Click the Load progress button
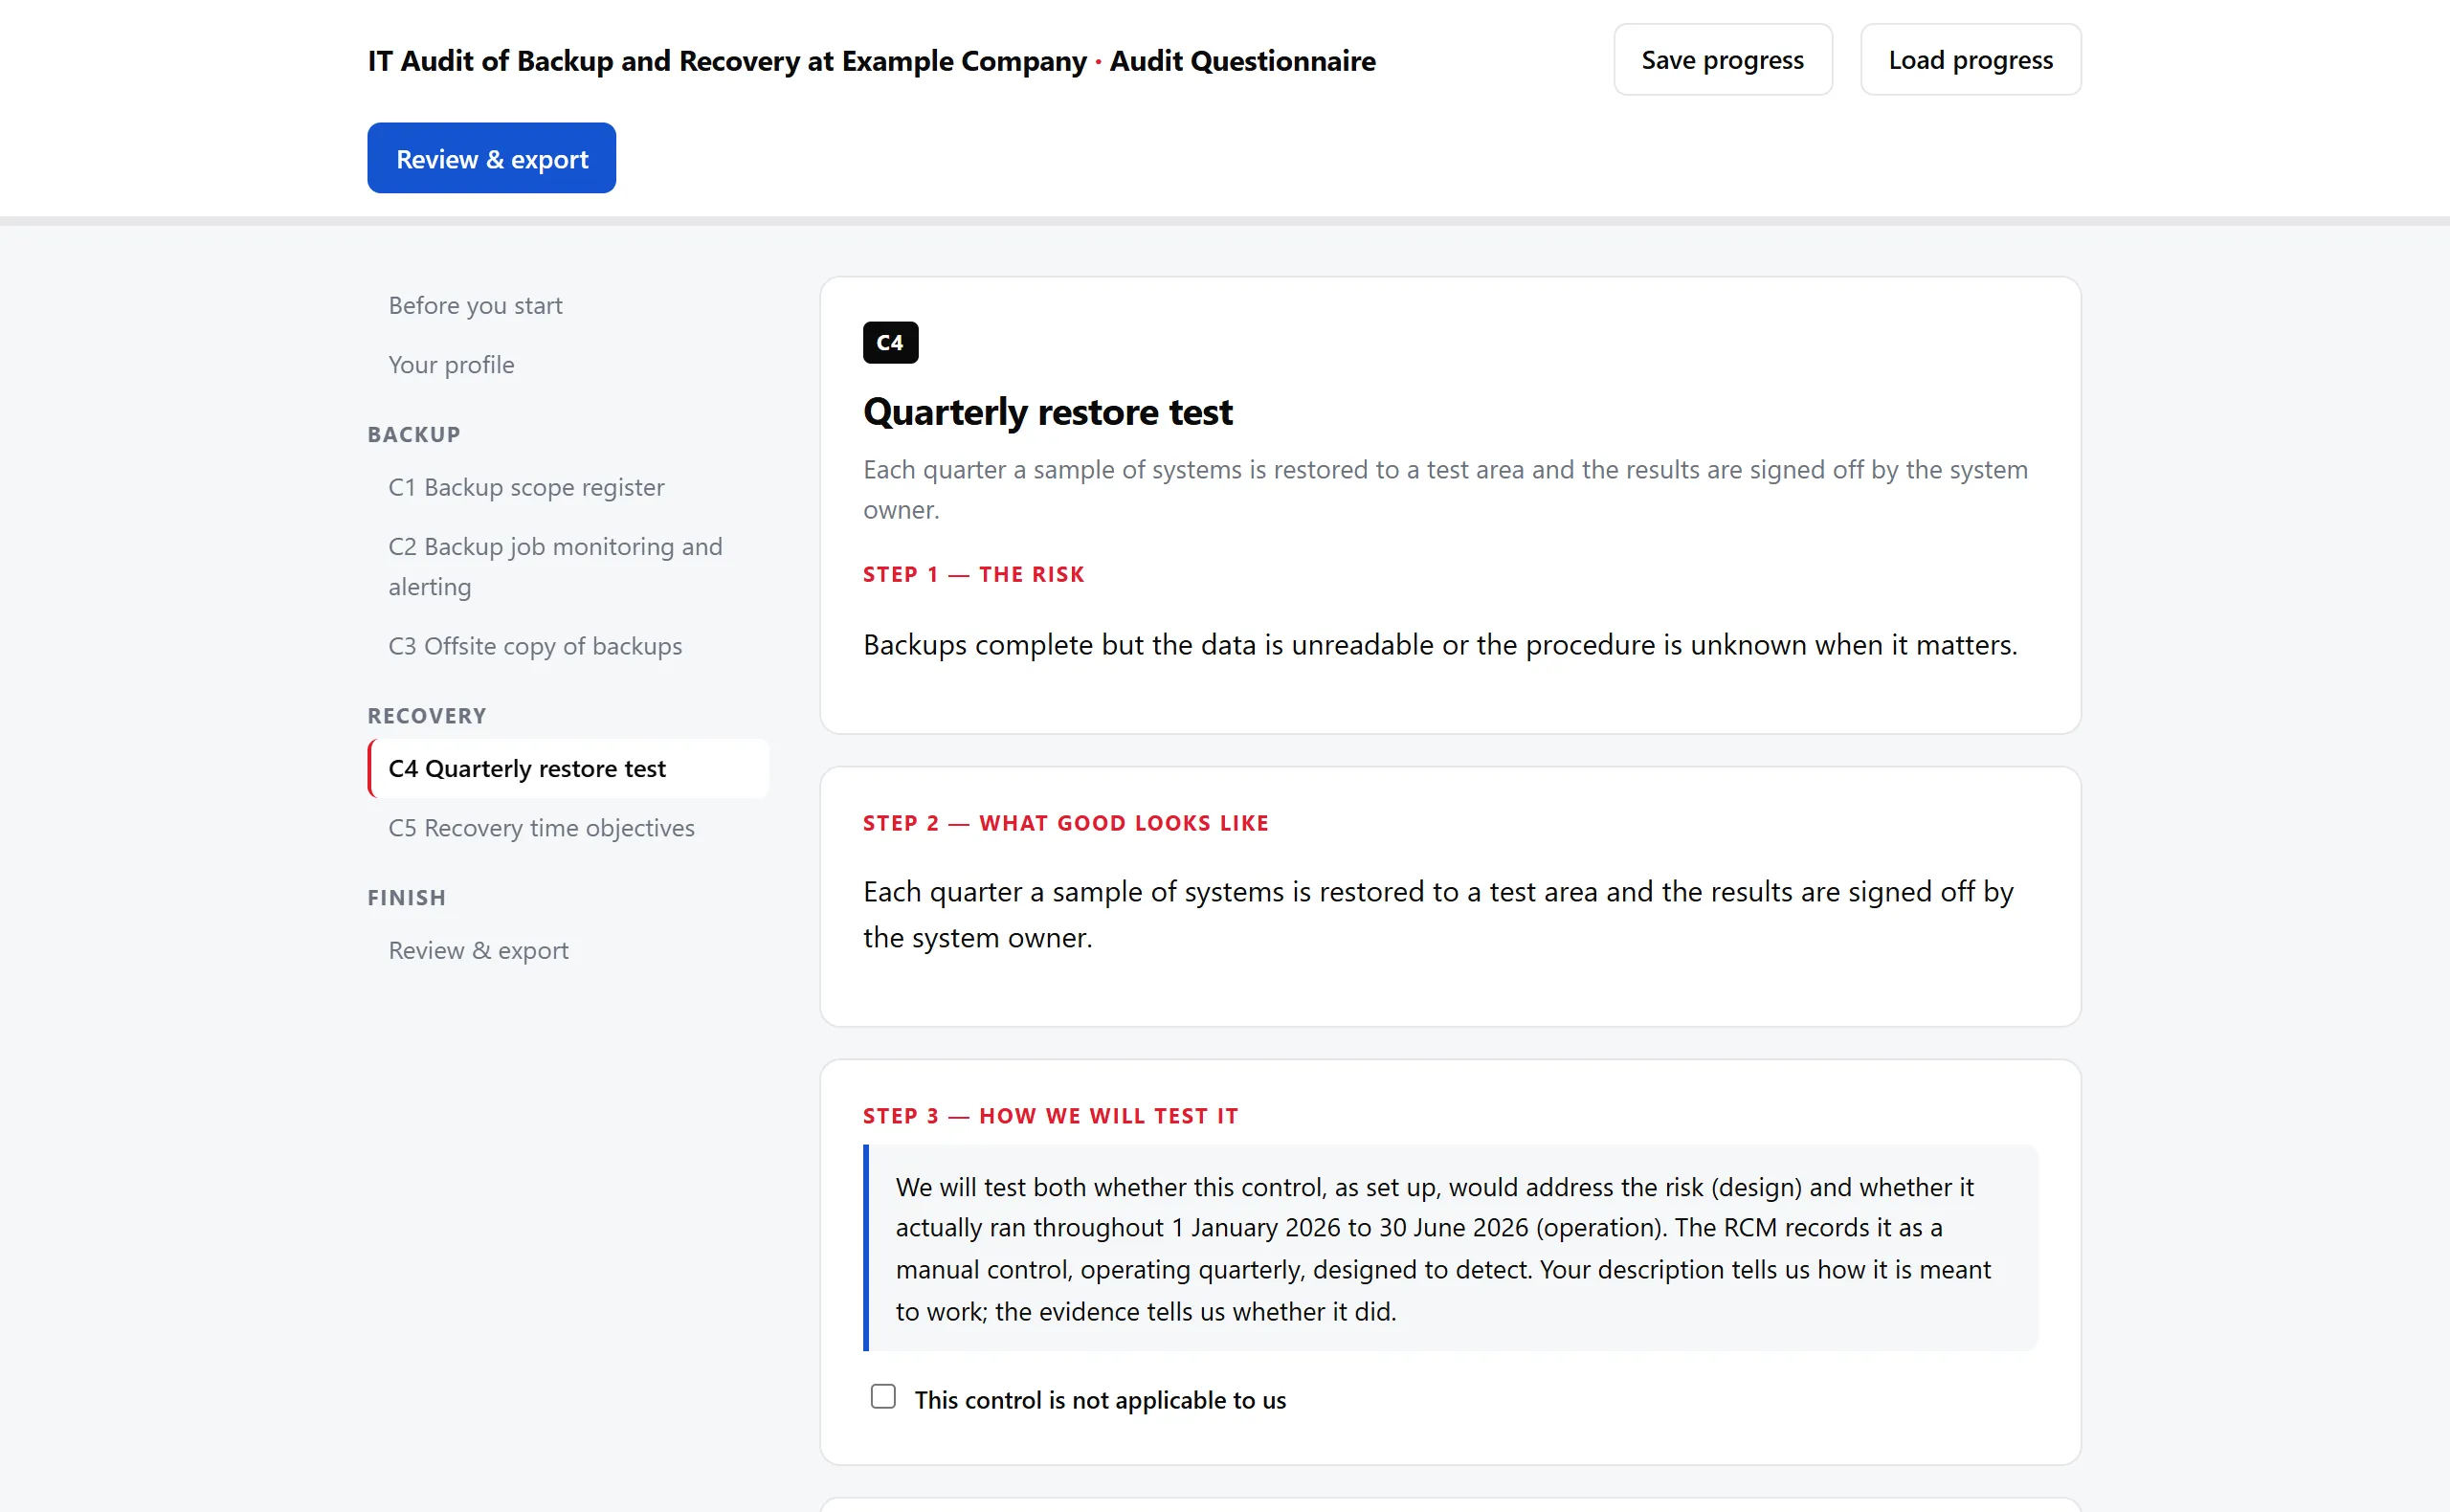2450x1512 pixels. [x=1970, y=60]
